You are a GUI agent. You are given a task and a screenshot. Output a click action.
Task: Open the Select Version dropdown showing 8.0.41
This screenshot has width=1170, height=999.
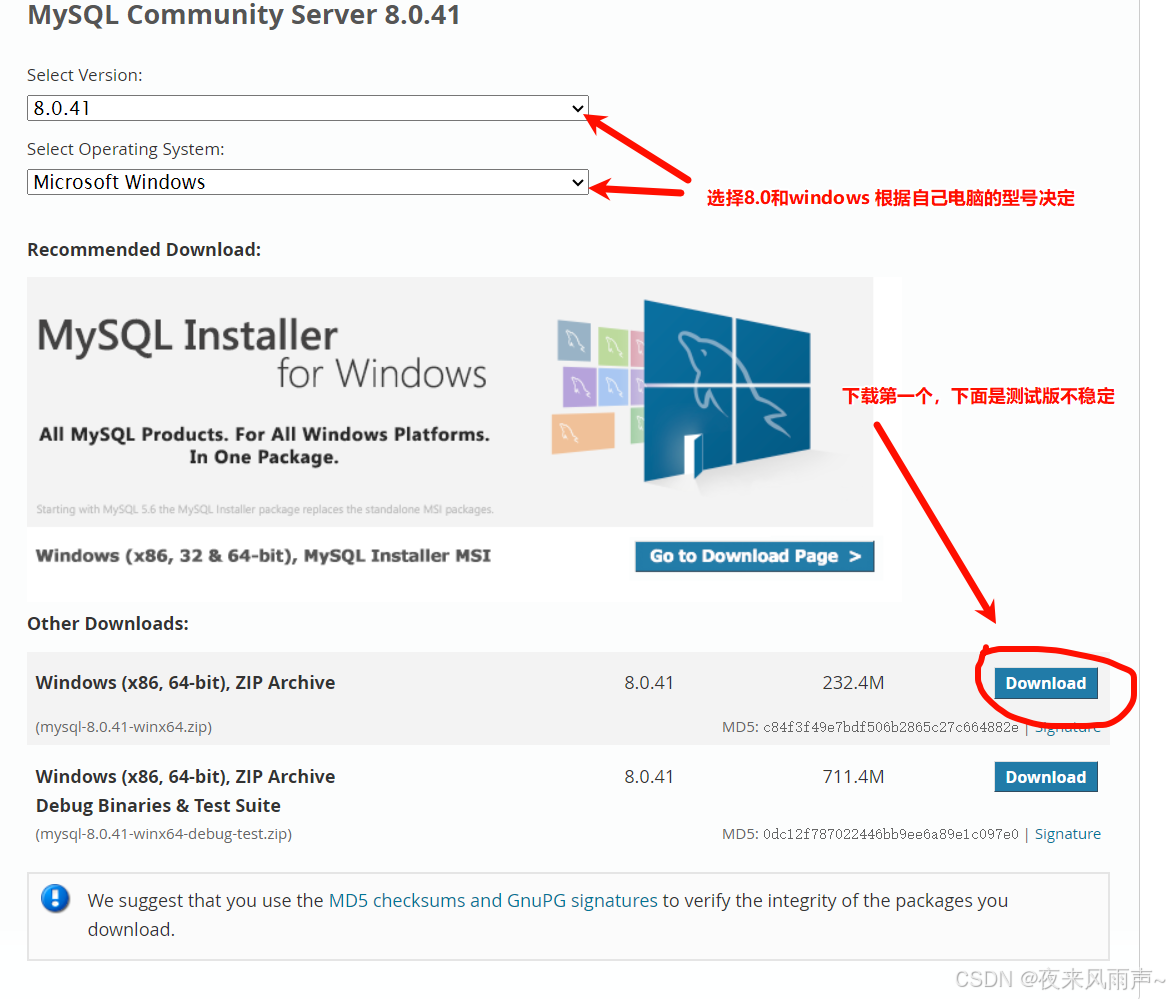tap(307, 108)
